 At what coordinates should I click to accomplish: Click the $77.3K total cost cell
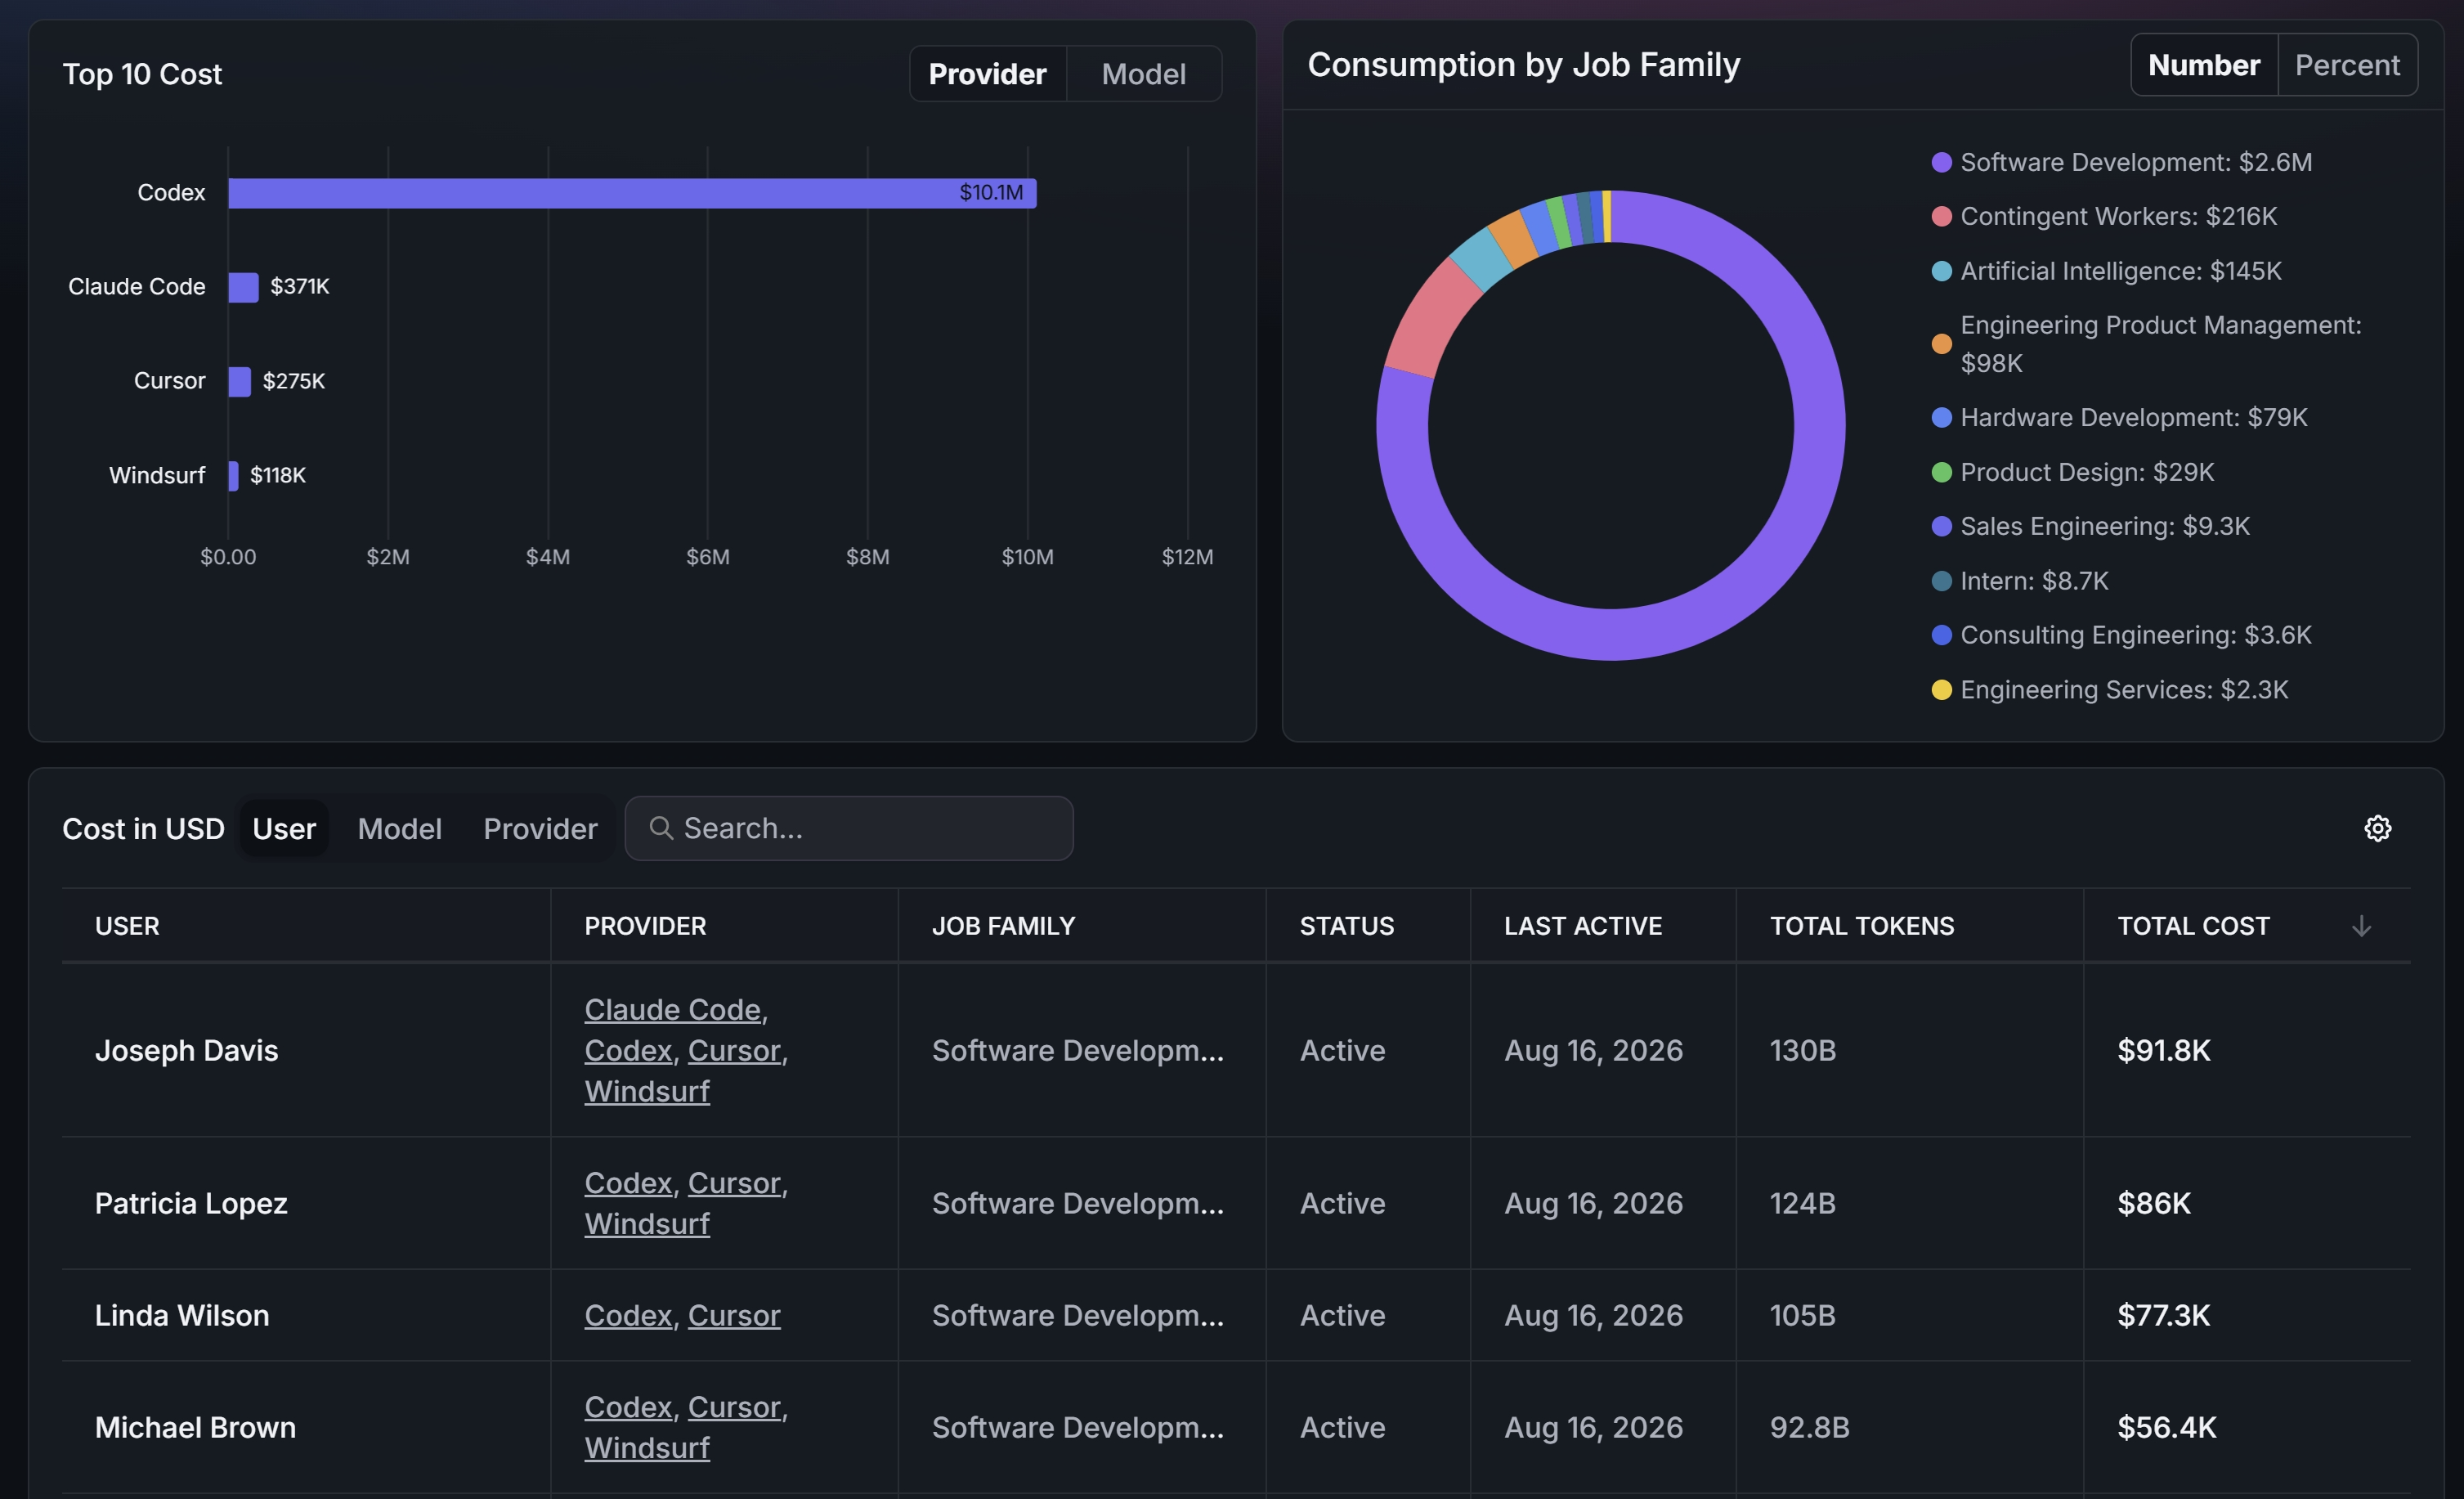coord(2163,1315)
